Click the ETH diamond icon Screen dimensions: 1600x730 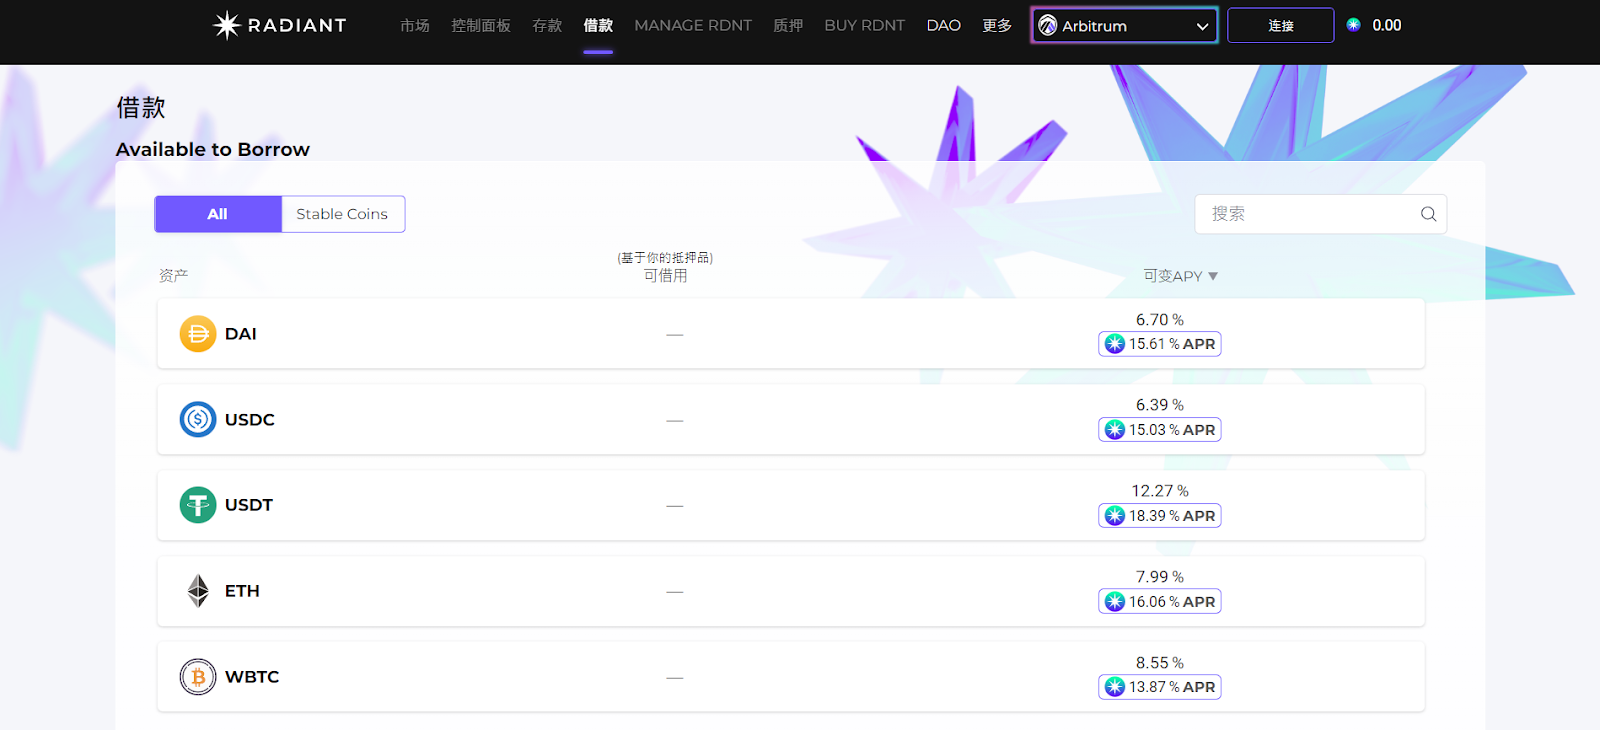pyautogui.click(x=198, y=591)
